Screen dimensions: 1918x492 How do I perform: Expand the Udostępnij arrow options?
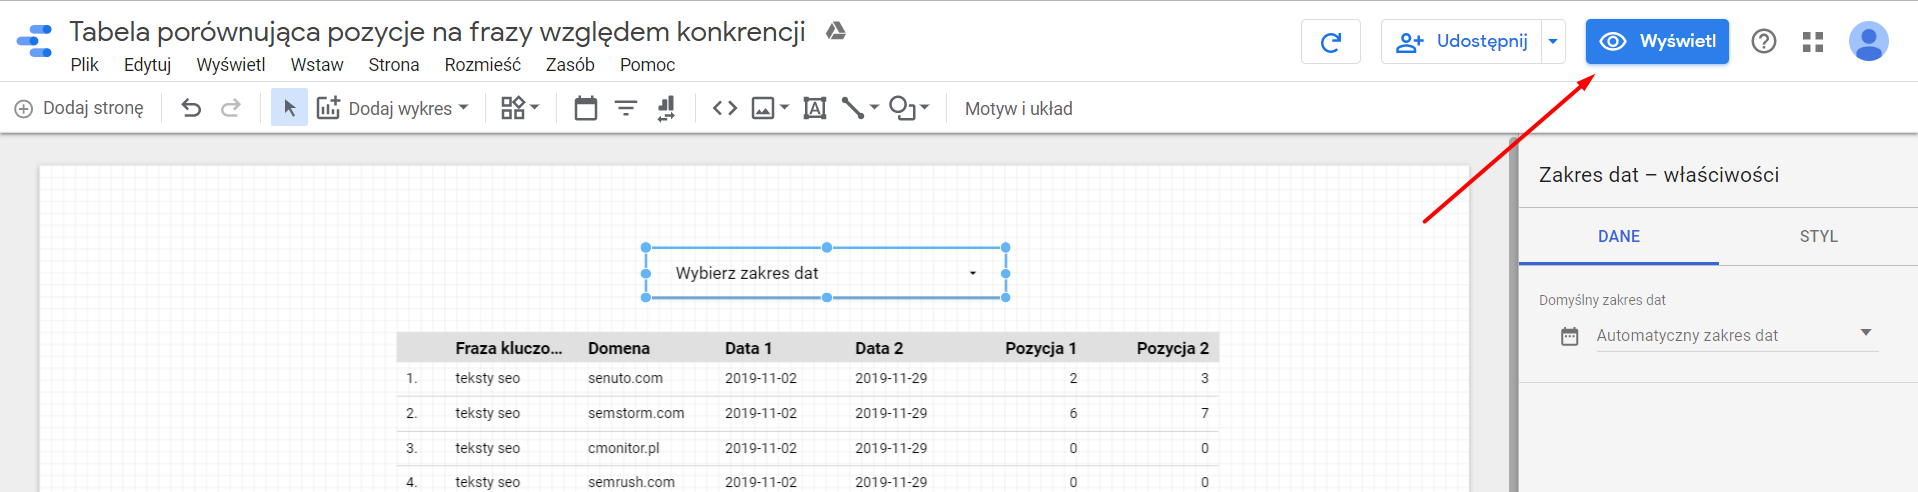(1553, 42)
